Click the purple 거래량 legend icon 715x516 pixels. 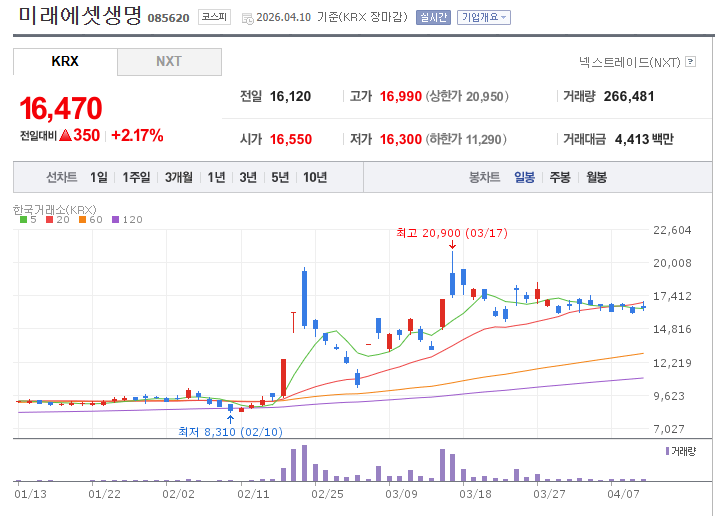(668, 452)
